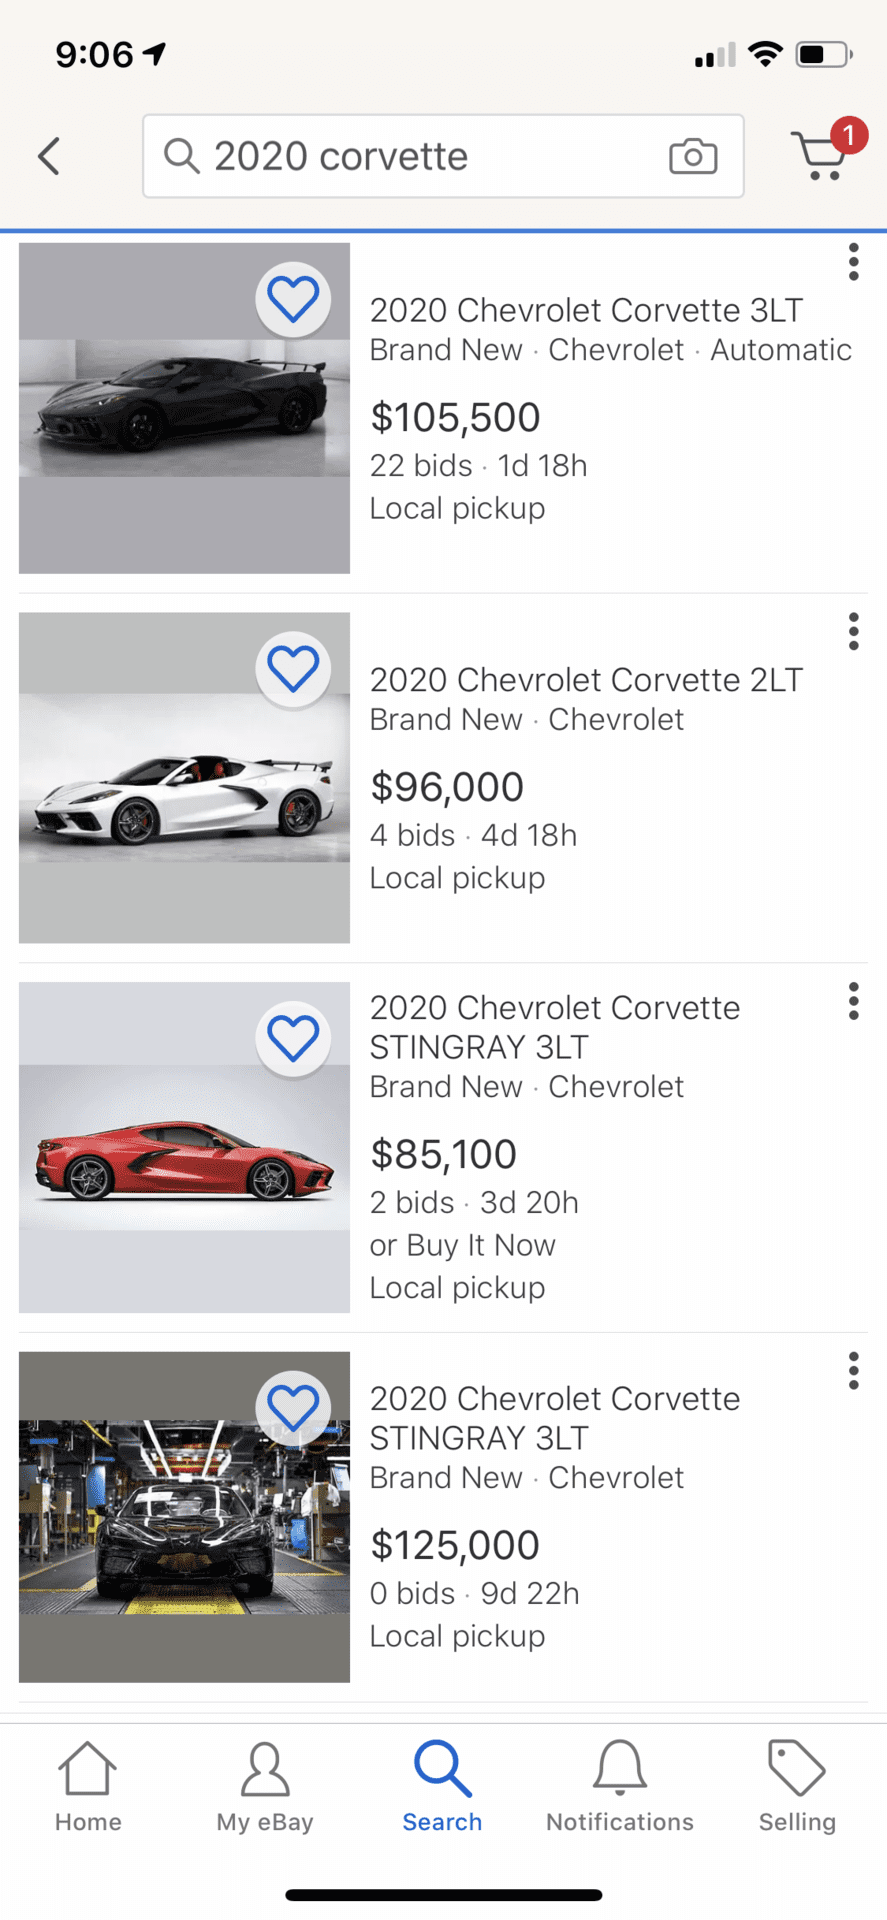Image resolution: width=887 pixels, height=1920 pixels.
Task: Expand options menu for $85,100 Stingray listing
Action: [x=853, y=1001]
